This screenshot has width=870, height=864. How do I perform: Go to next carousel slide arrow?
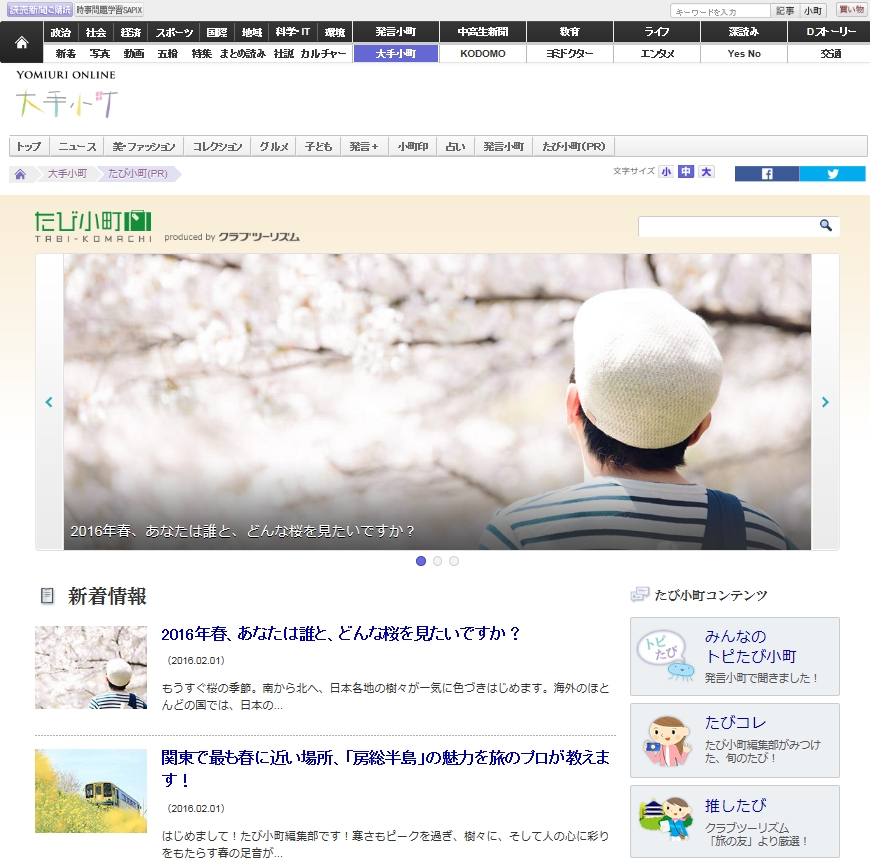pyautogui.click(x=825, y=402)
